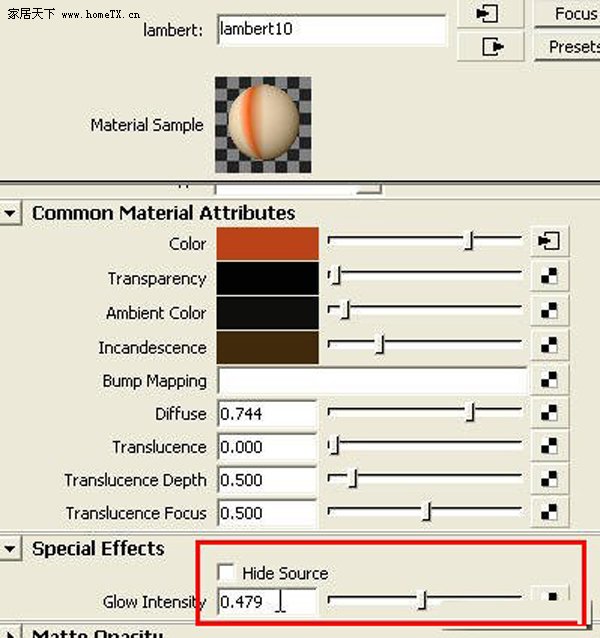This screenshot has width=600, height=638.
Task: Click the go-to-output-connection icon beside Presets
Action: pos(491,46)
